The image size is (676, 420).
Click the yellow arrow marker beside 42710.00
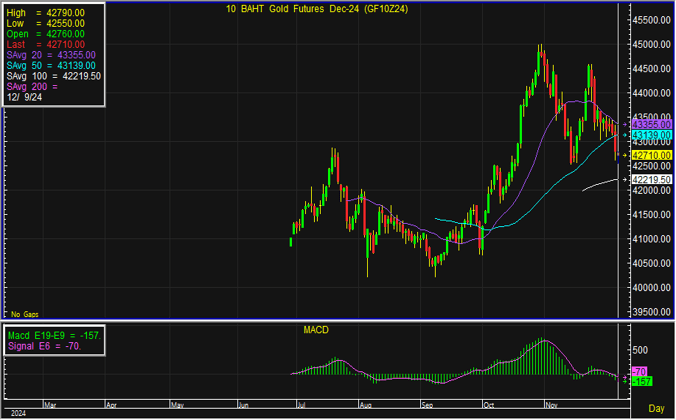click(624, 155)
